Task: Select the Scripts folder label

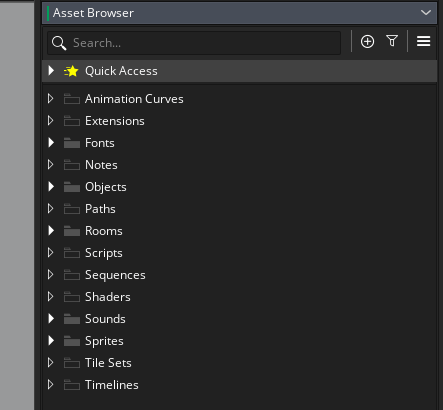Action: (104, 253)
